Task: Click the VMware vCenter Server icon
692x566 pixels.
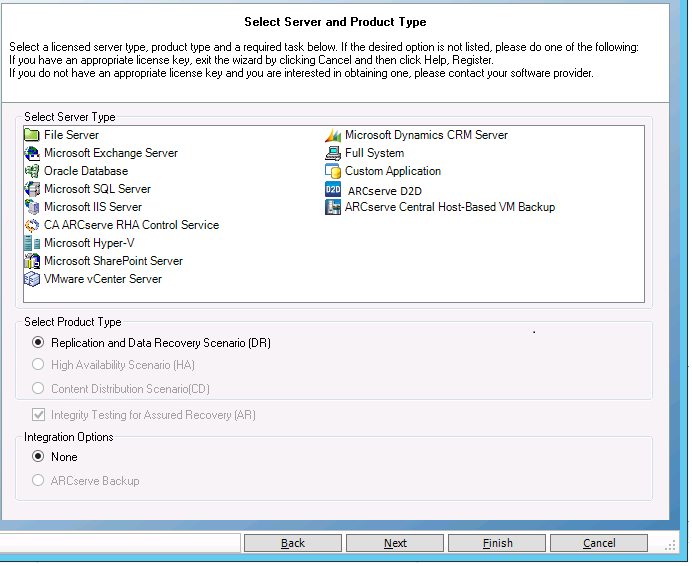Action: click(x=32, y=279)
